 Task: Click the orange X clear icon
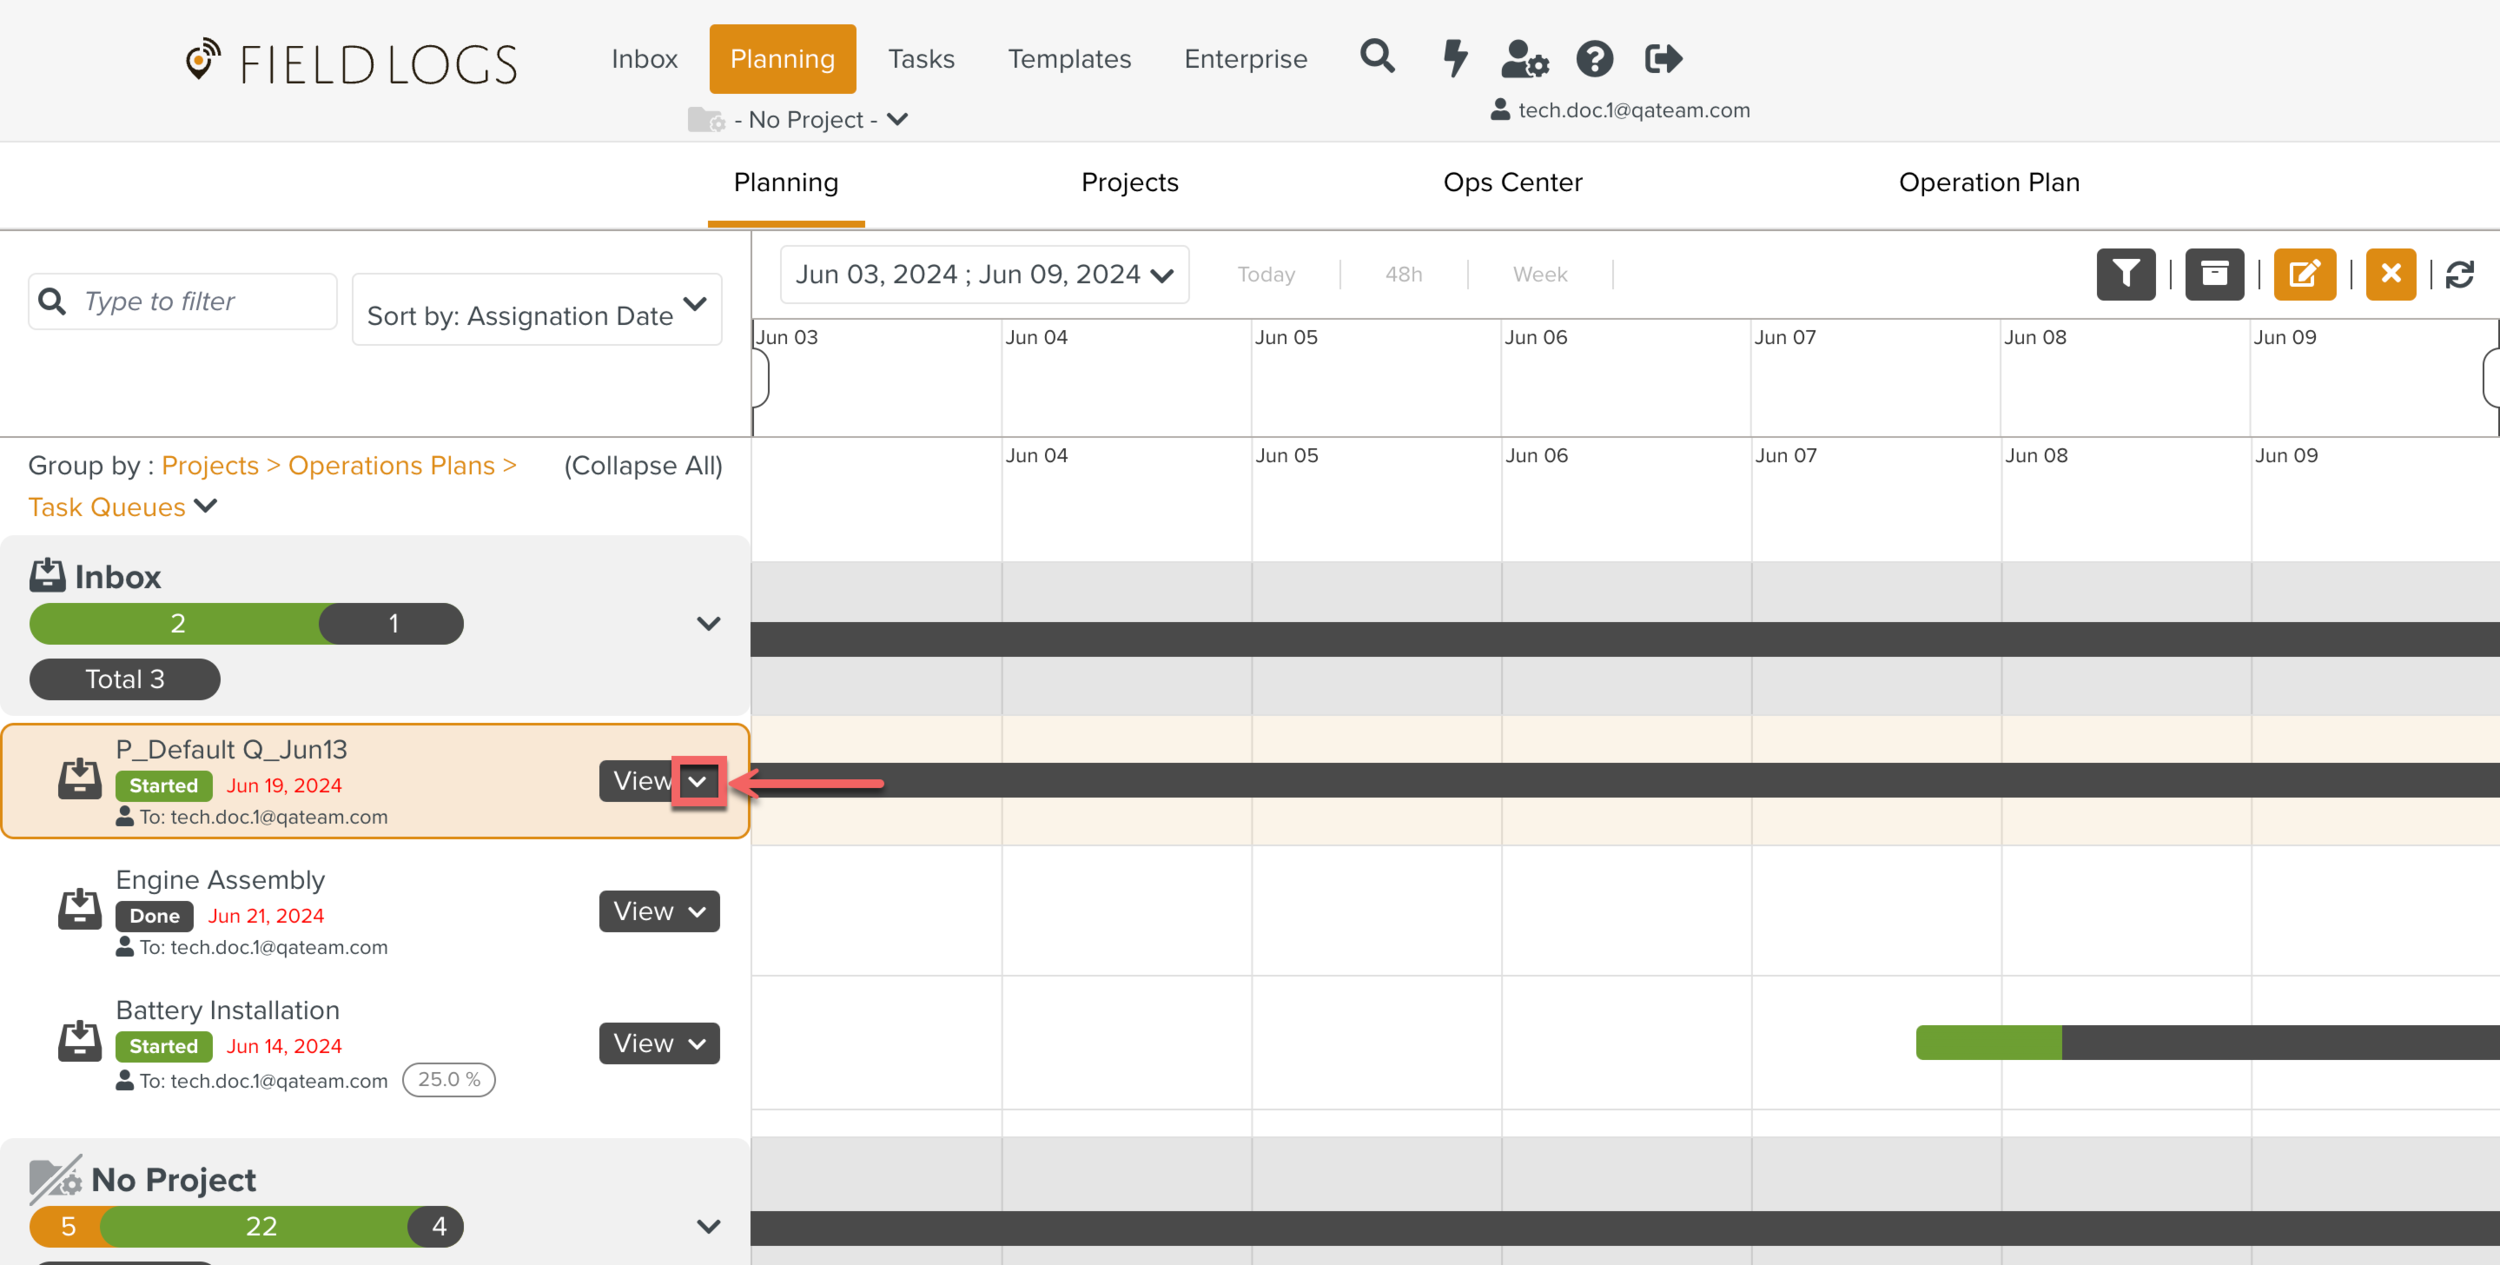click(x=2390, y=274)
